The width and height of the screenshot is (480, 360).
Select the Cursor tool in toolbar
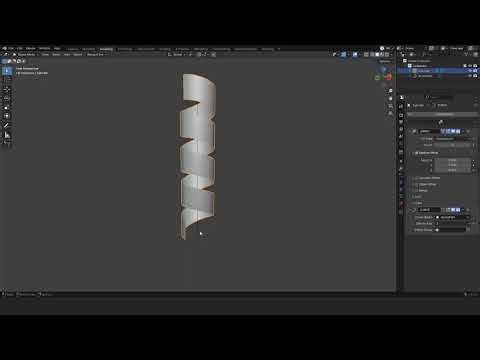(x=7, y=80)
